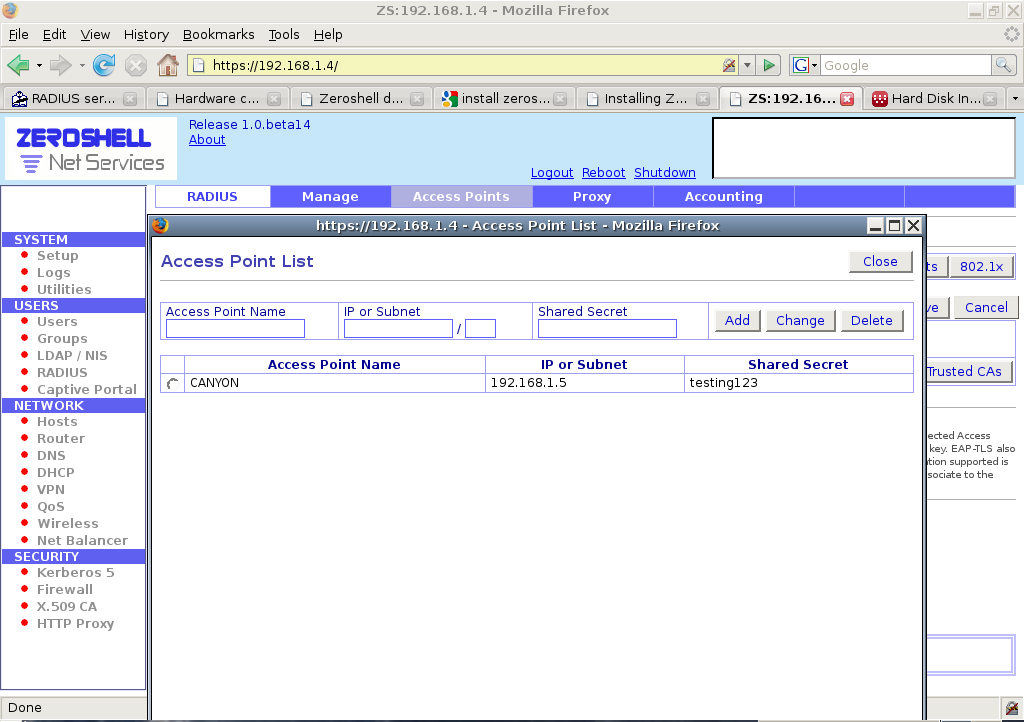
Task: Open the Access Points tab
Action: click(461, 196)
